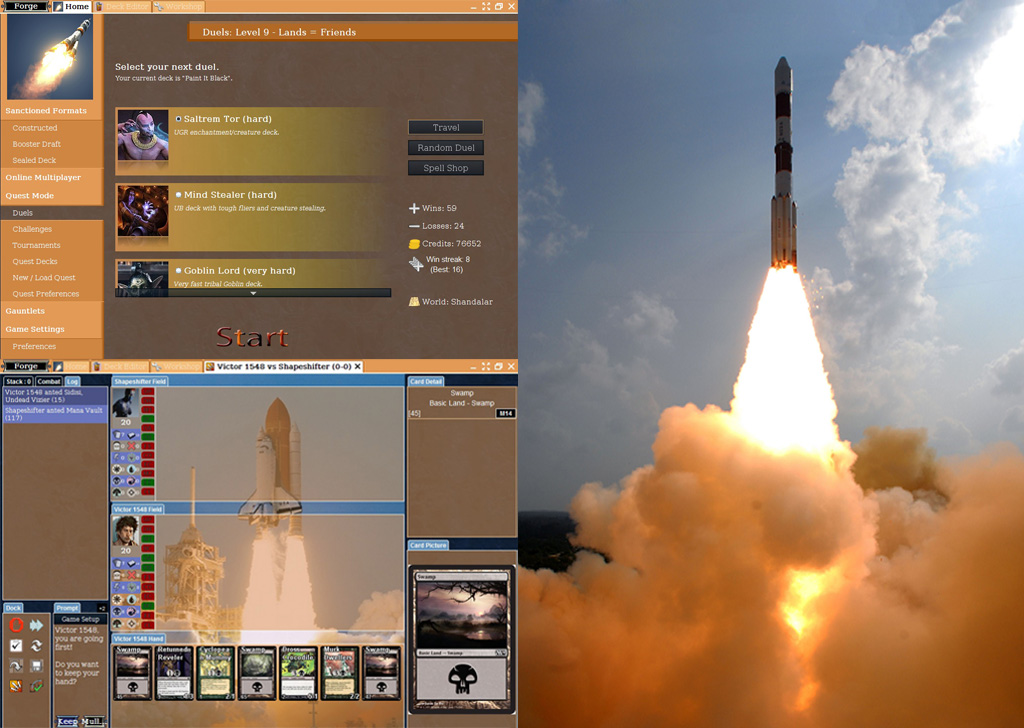
Task: Click Keep to keep your hand
Action: coord(67,720)
